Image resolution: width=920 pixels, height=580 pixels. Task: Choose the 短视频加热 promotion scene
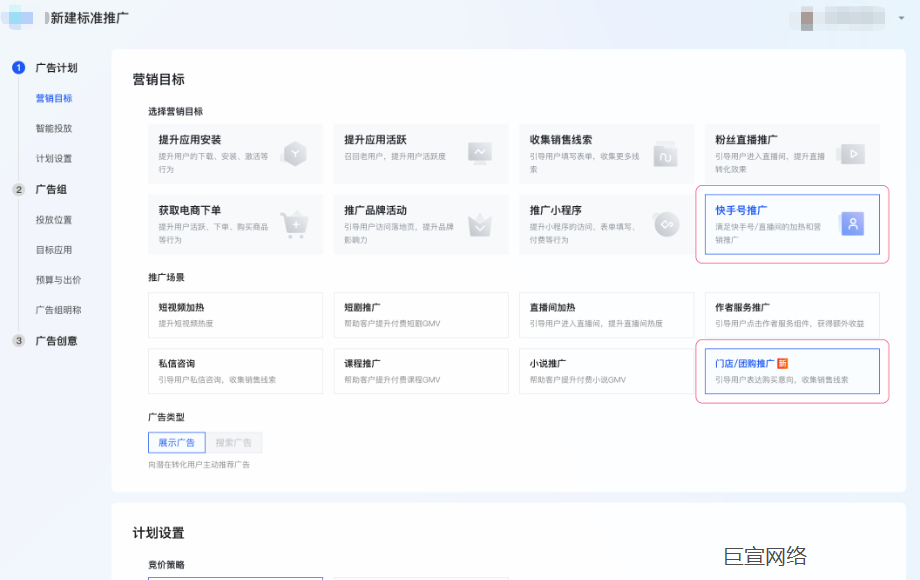[235, 315]
